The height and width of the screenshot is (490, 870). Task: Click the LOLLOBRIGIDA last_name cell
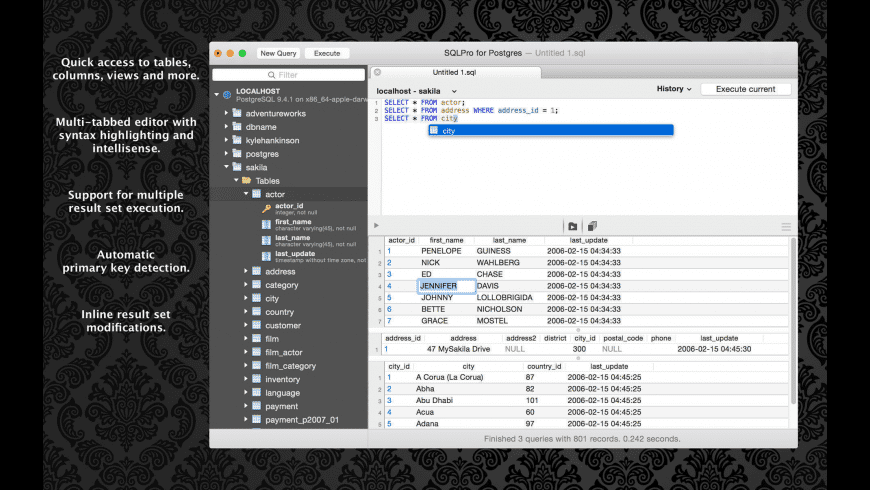pyautogui.click(x=504, y=297)
